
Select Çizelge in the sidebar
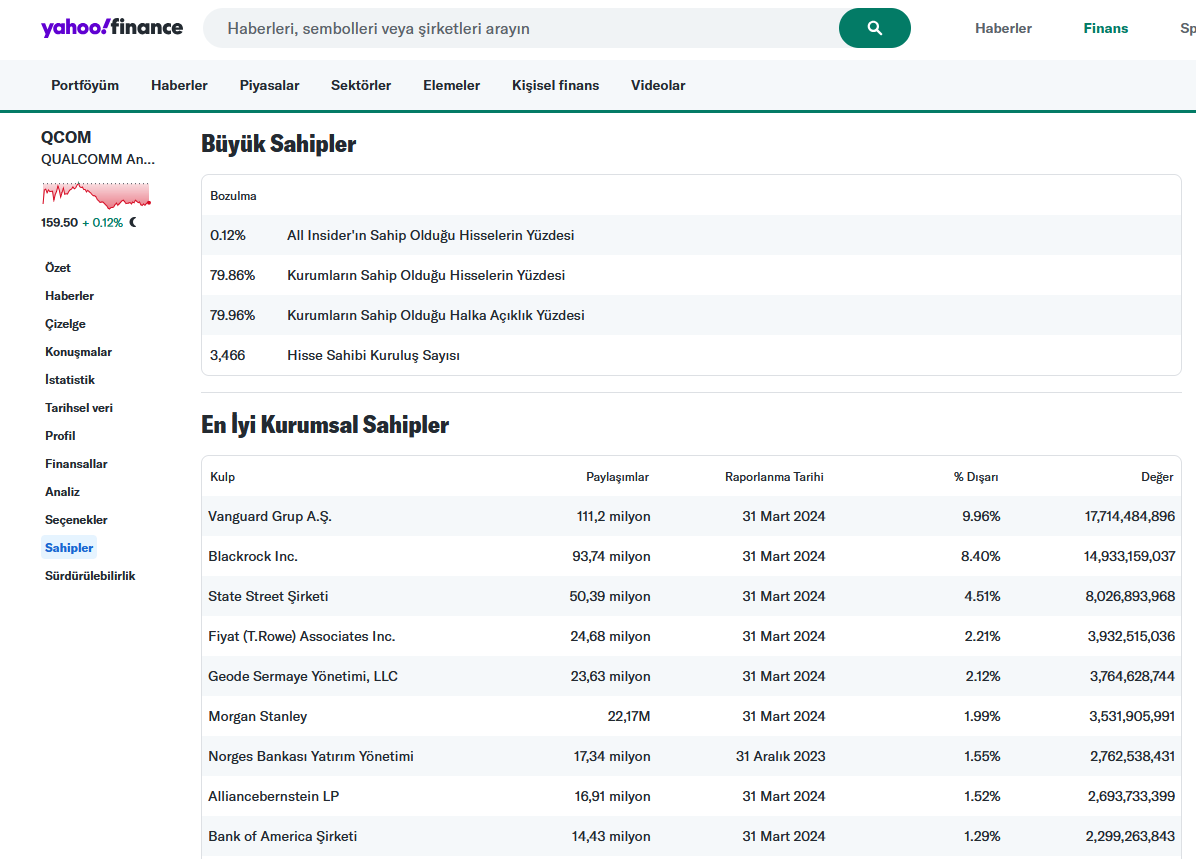[x=66, y=323]
